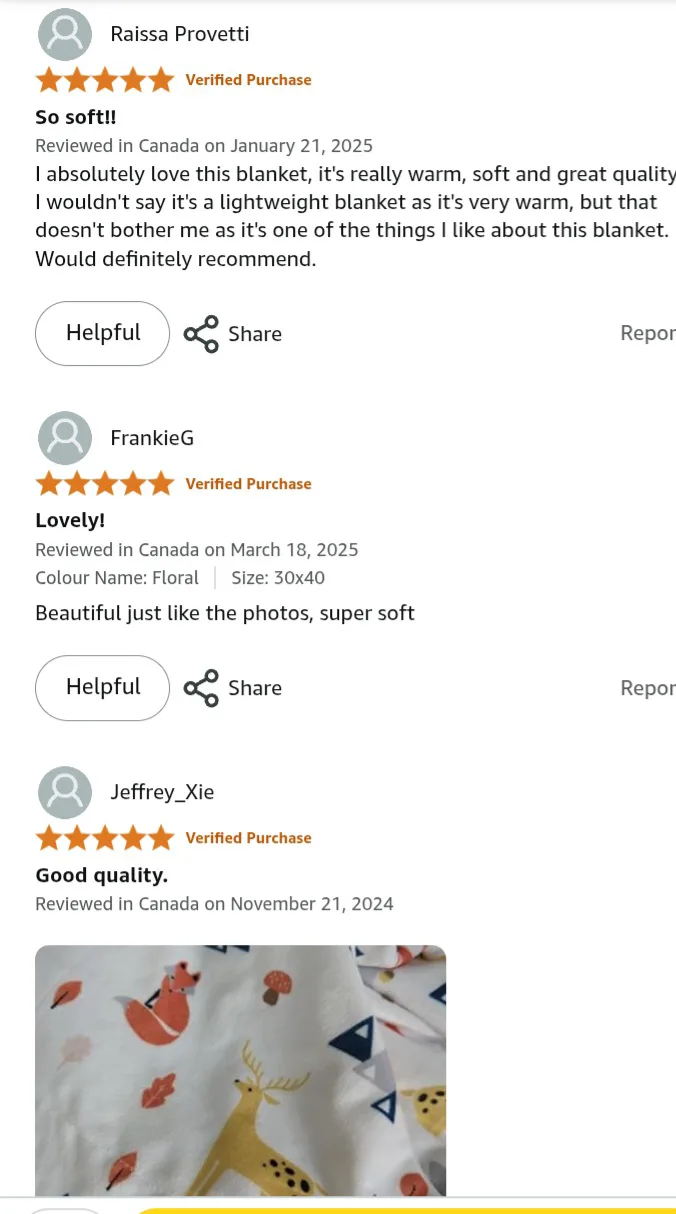Click share icon under FrankieG's review
Image resolution: width=676 pixels, height=1214 pixels.
pyautogui.click(x=201, y=688)
